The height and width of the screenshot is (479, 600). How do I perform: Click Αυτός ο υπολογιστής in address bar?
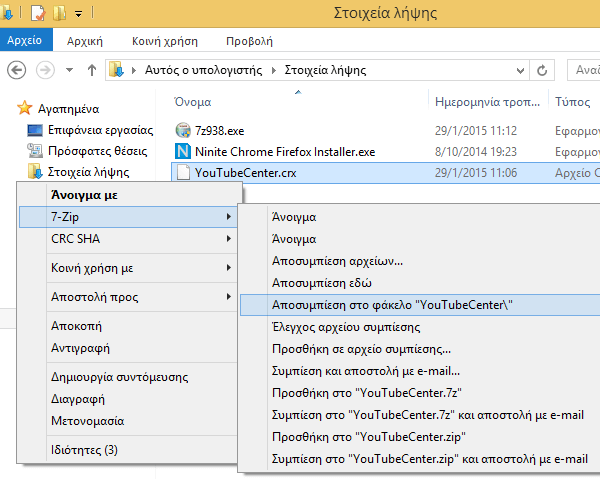(203, 70)
